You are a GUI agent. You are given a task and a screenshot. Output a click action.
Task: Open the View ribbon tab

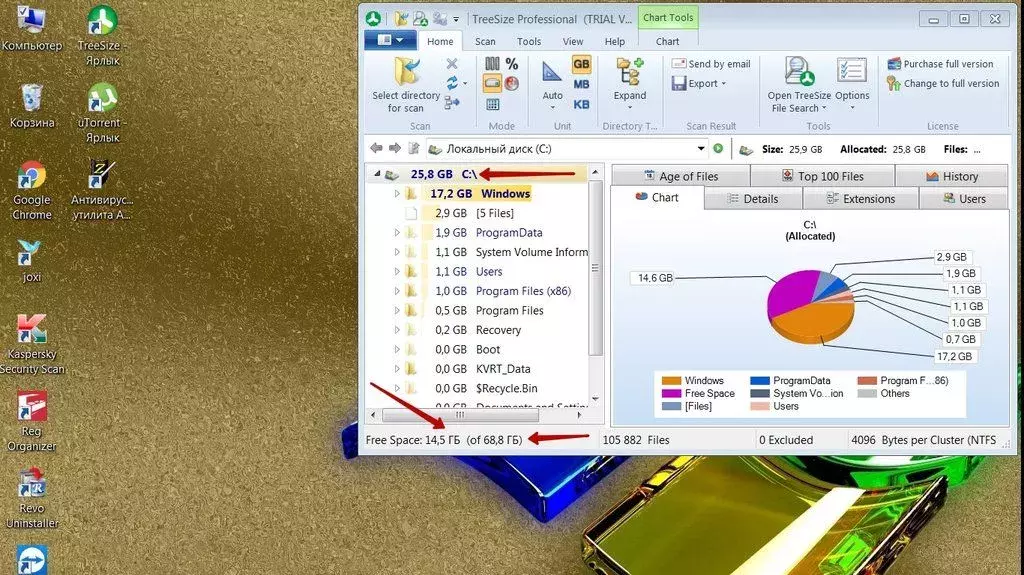(573, 41)
